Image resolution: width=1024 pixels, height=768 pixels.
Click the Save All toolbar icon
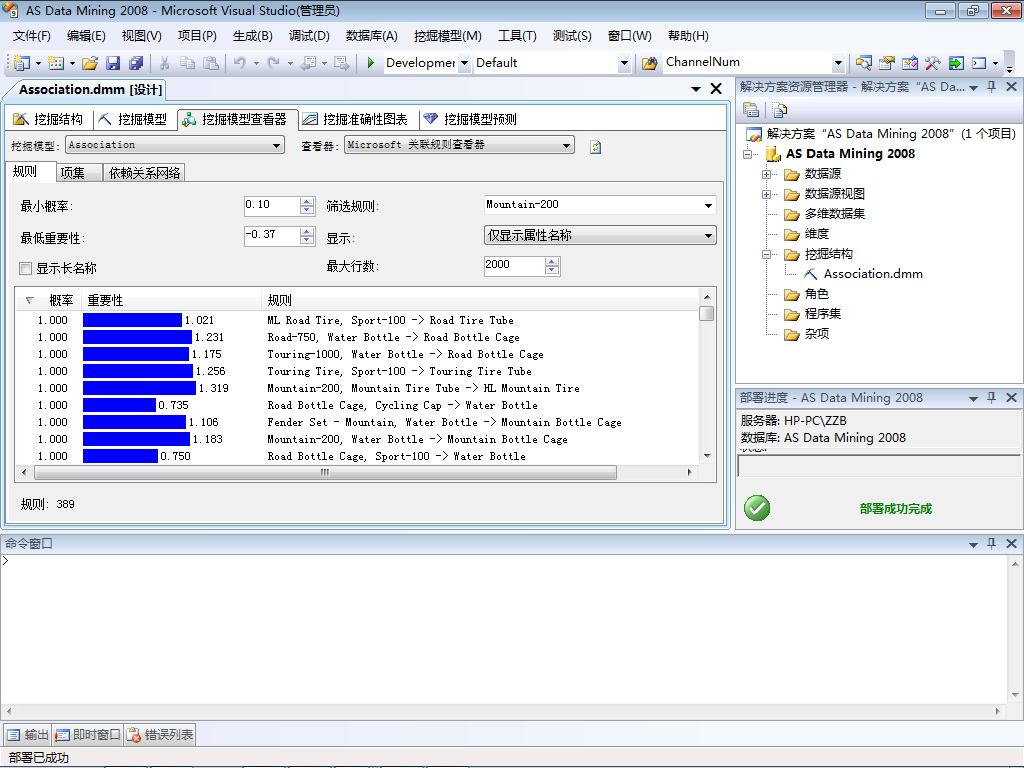tap(136, 63)
